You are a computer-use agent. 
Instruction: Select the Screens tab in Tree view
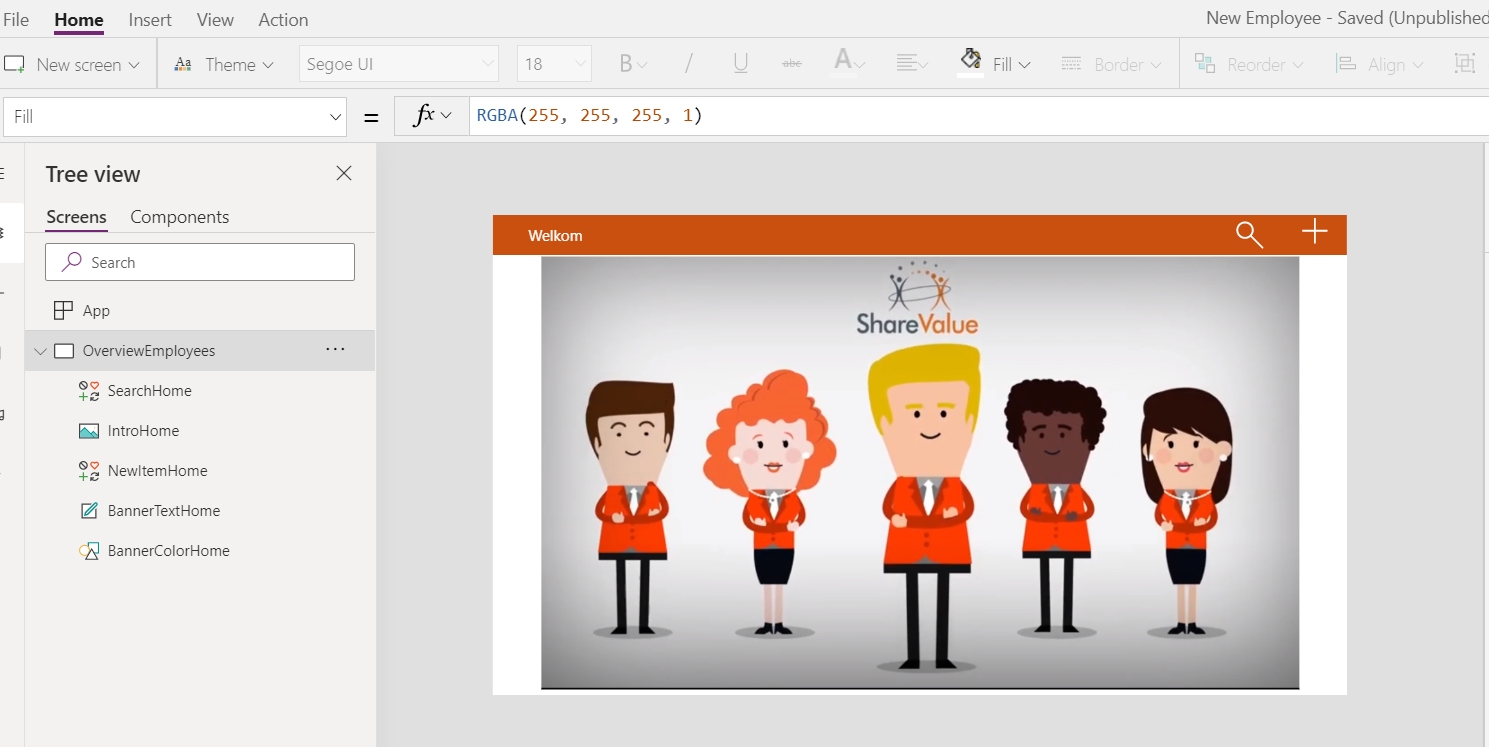(x=76, y=217)
